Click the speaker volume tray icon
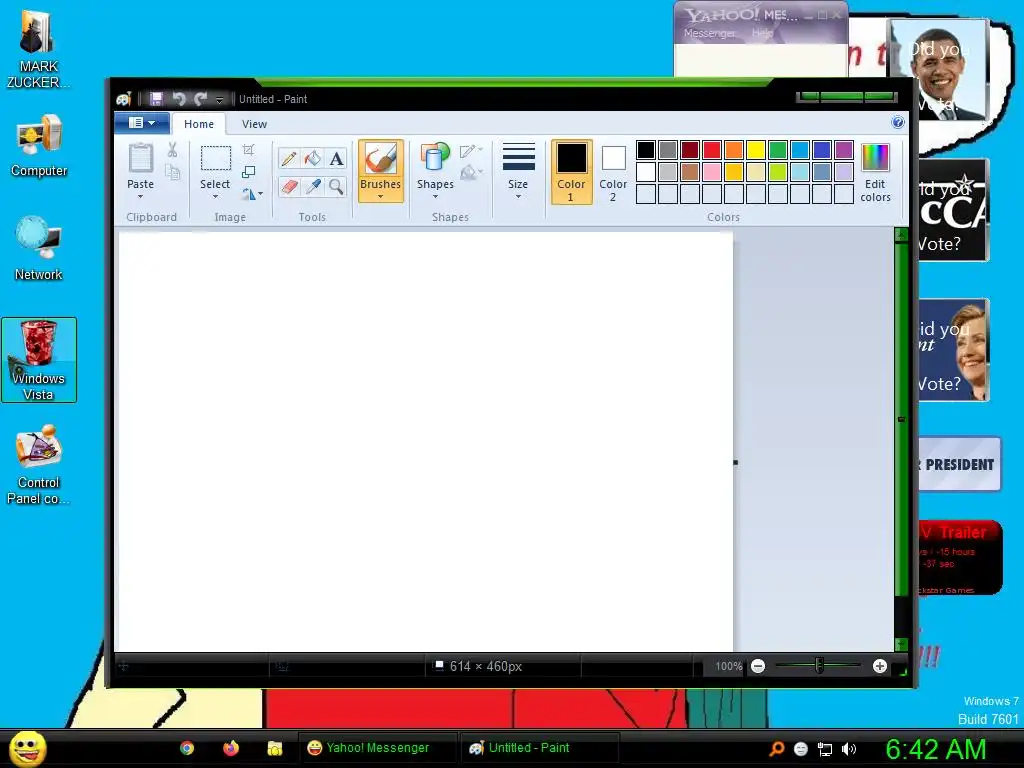This screenshot has height=768, width=1024. (848, 749)
